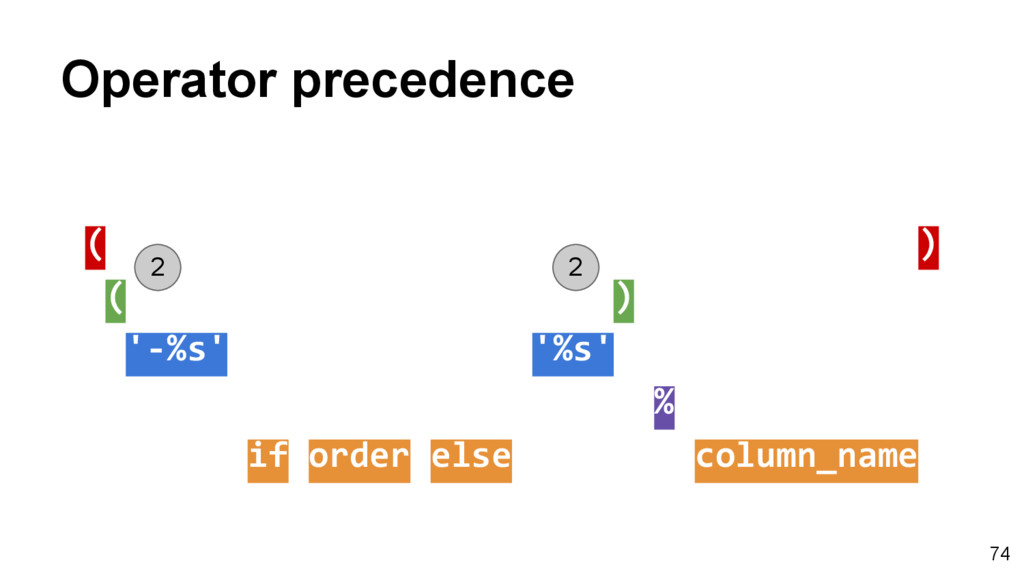Click the red closing parenthesis block
1024x576 pixels.
(928, 248)
